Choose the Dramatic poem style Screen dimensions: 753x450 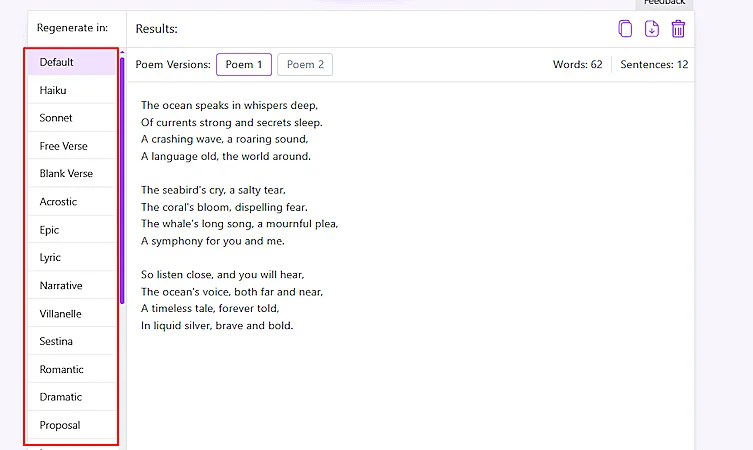coord(72,397)
